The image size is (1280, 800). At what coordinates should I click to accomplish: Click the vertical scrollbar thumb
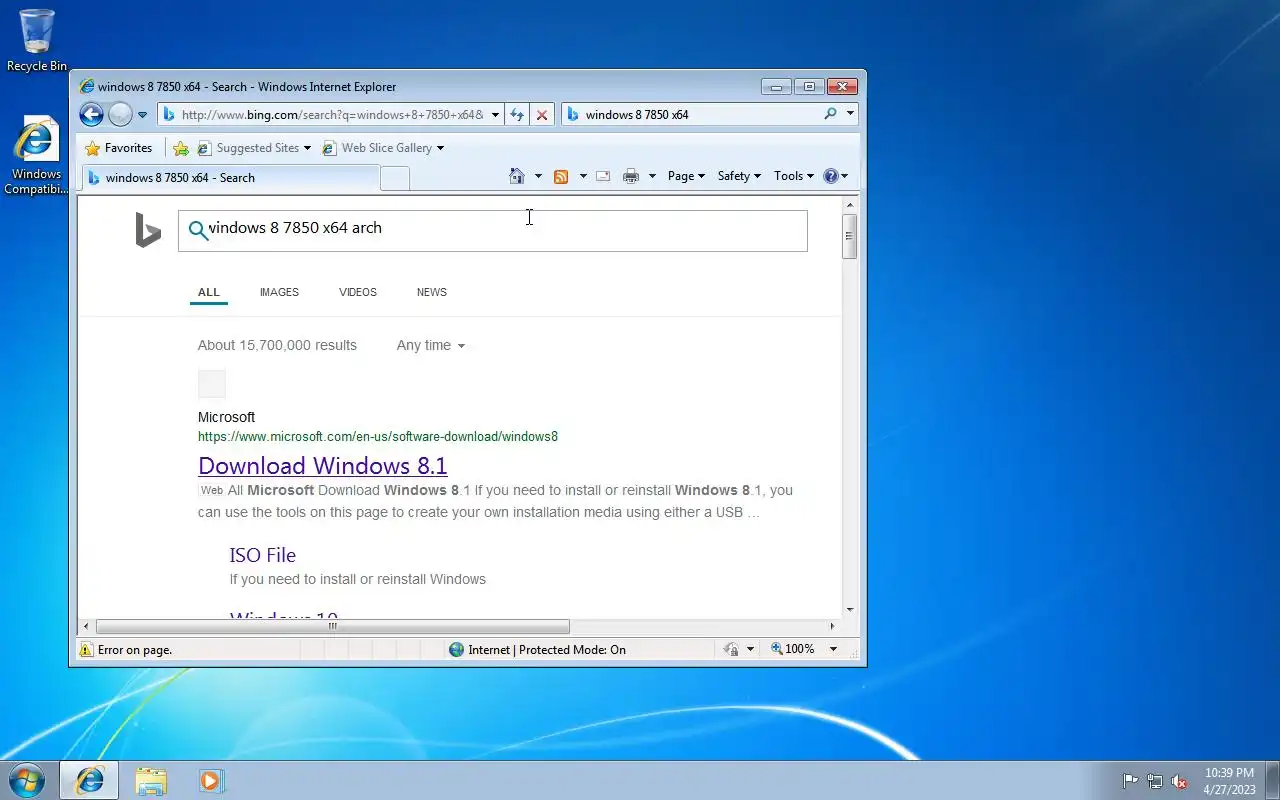(x=849, y=237)
